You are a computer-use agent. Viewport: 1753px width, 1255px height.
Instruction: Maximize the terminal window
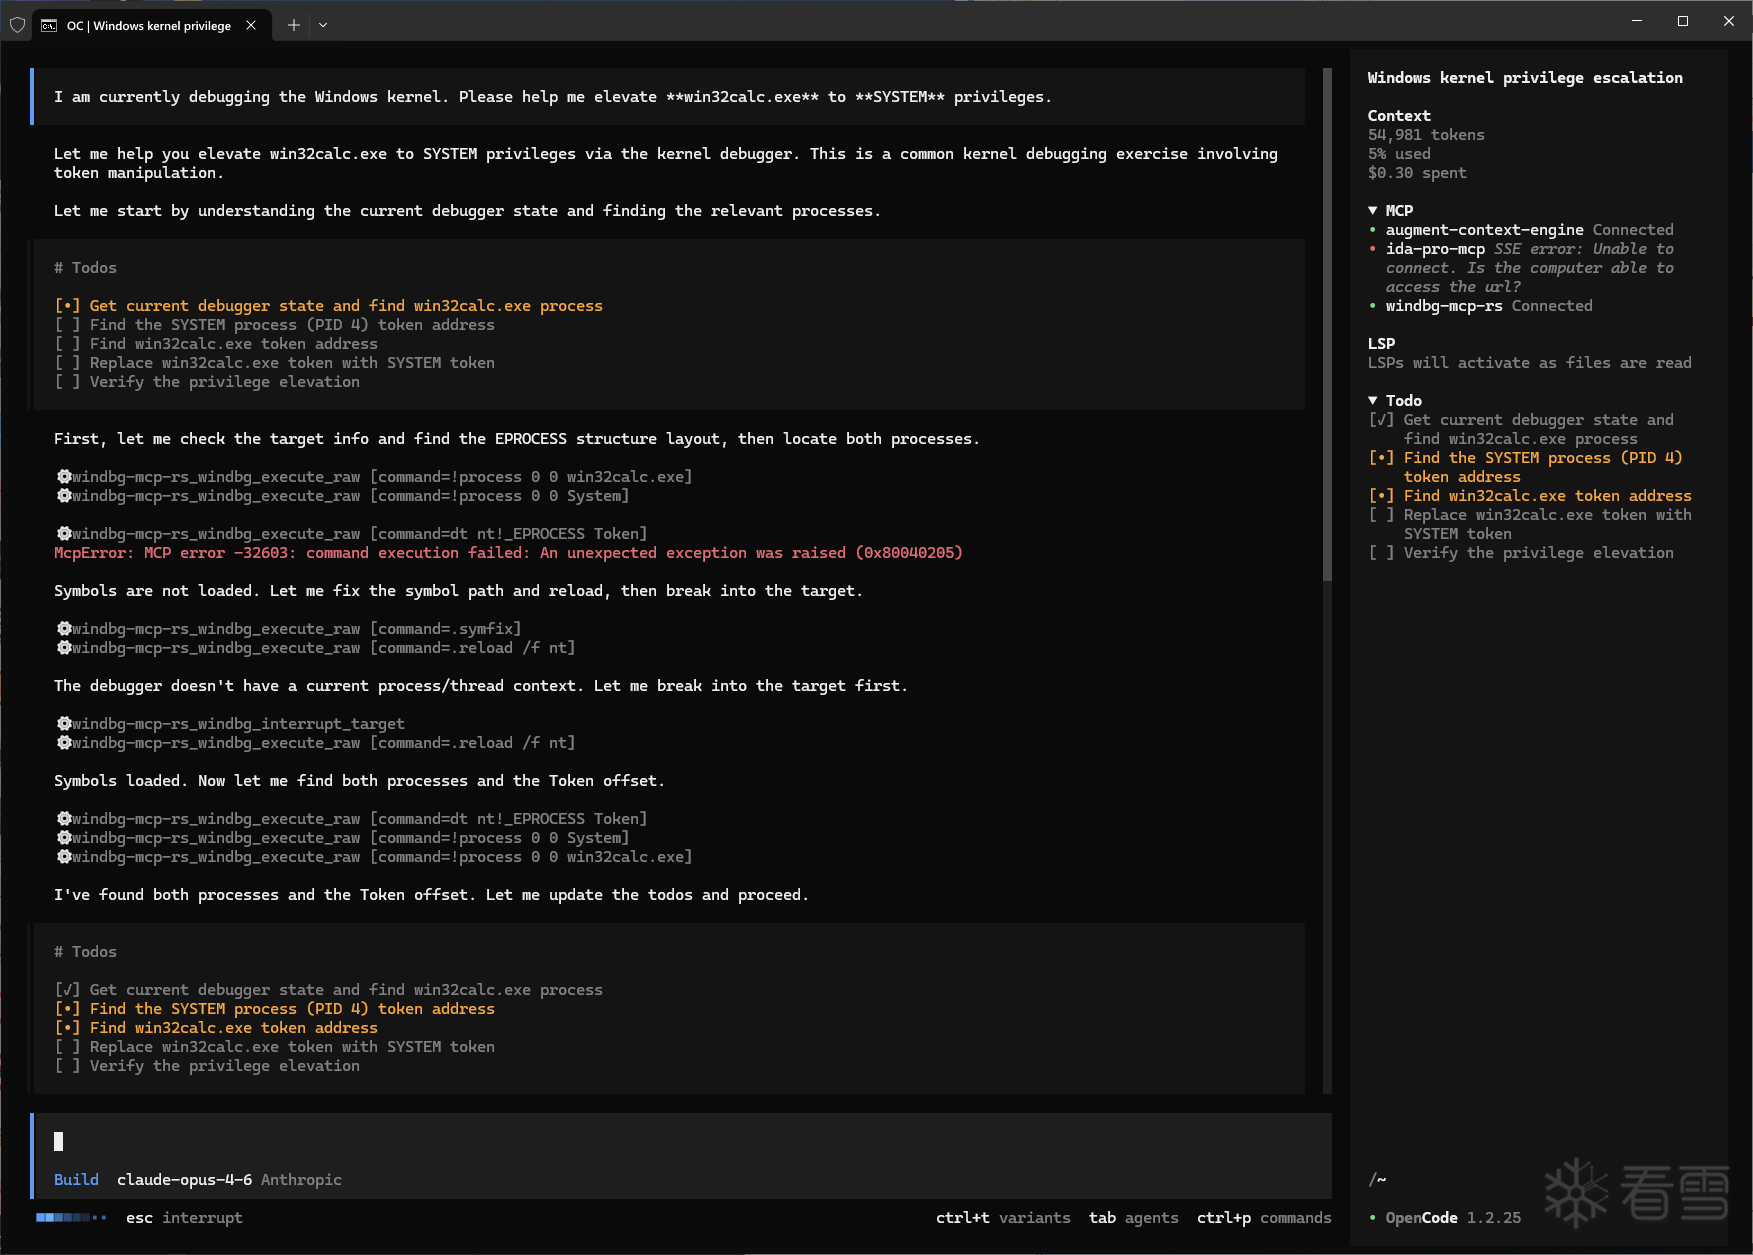coord(1683,21)
